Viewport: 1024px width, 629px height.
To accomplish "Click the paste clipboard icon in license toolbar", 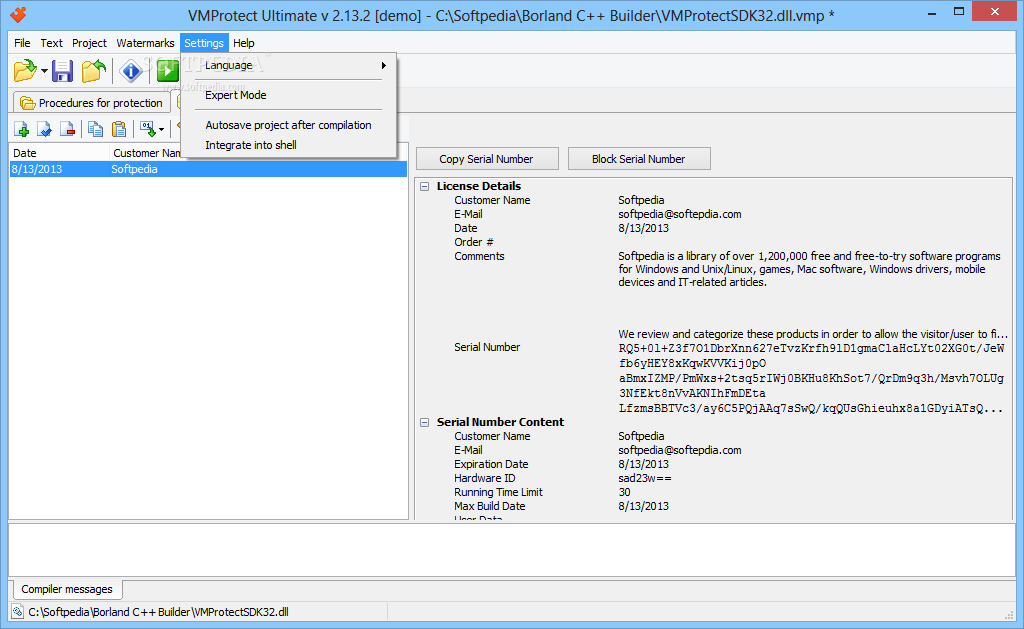I will point(119,129).
